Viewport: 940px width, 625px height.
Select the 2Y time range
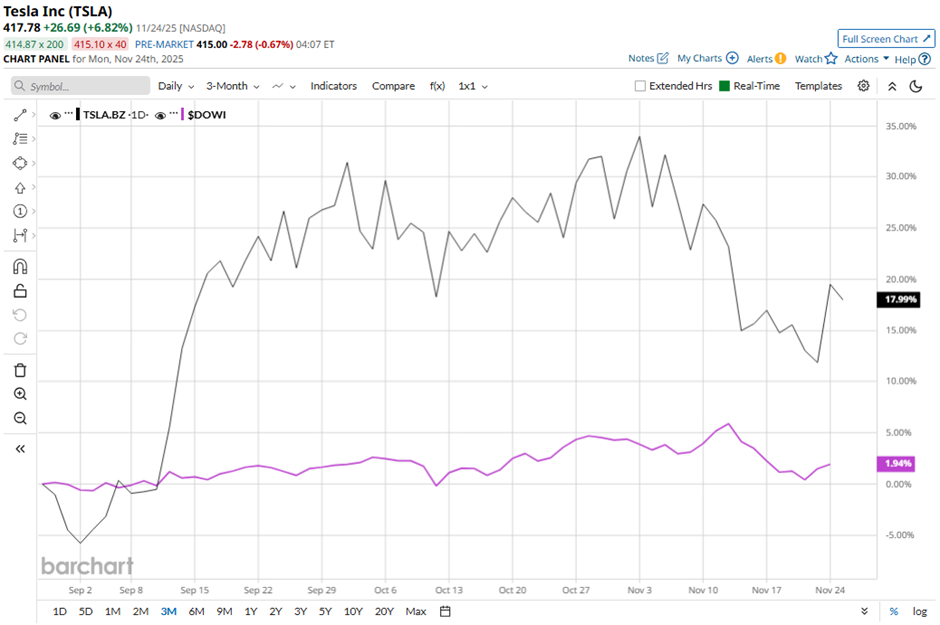tap(275, 611)
